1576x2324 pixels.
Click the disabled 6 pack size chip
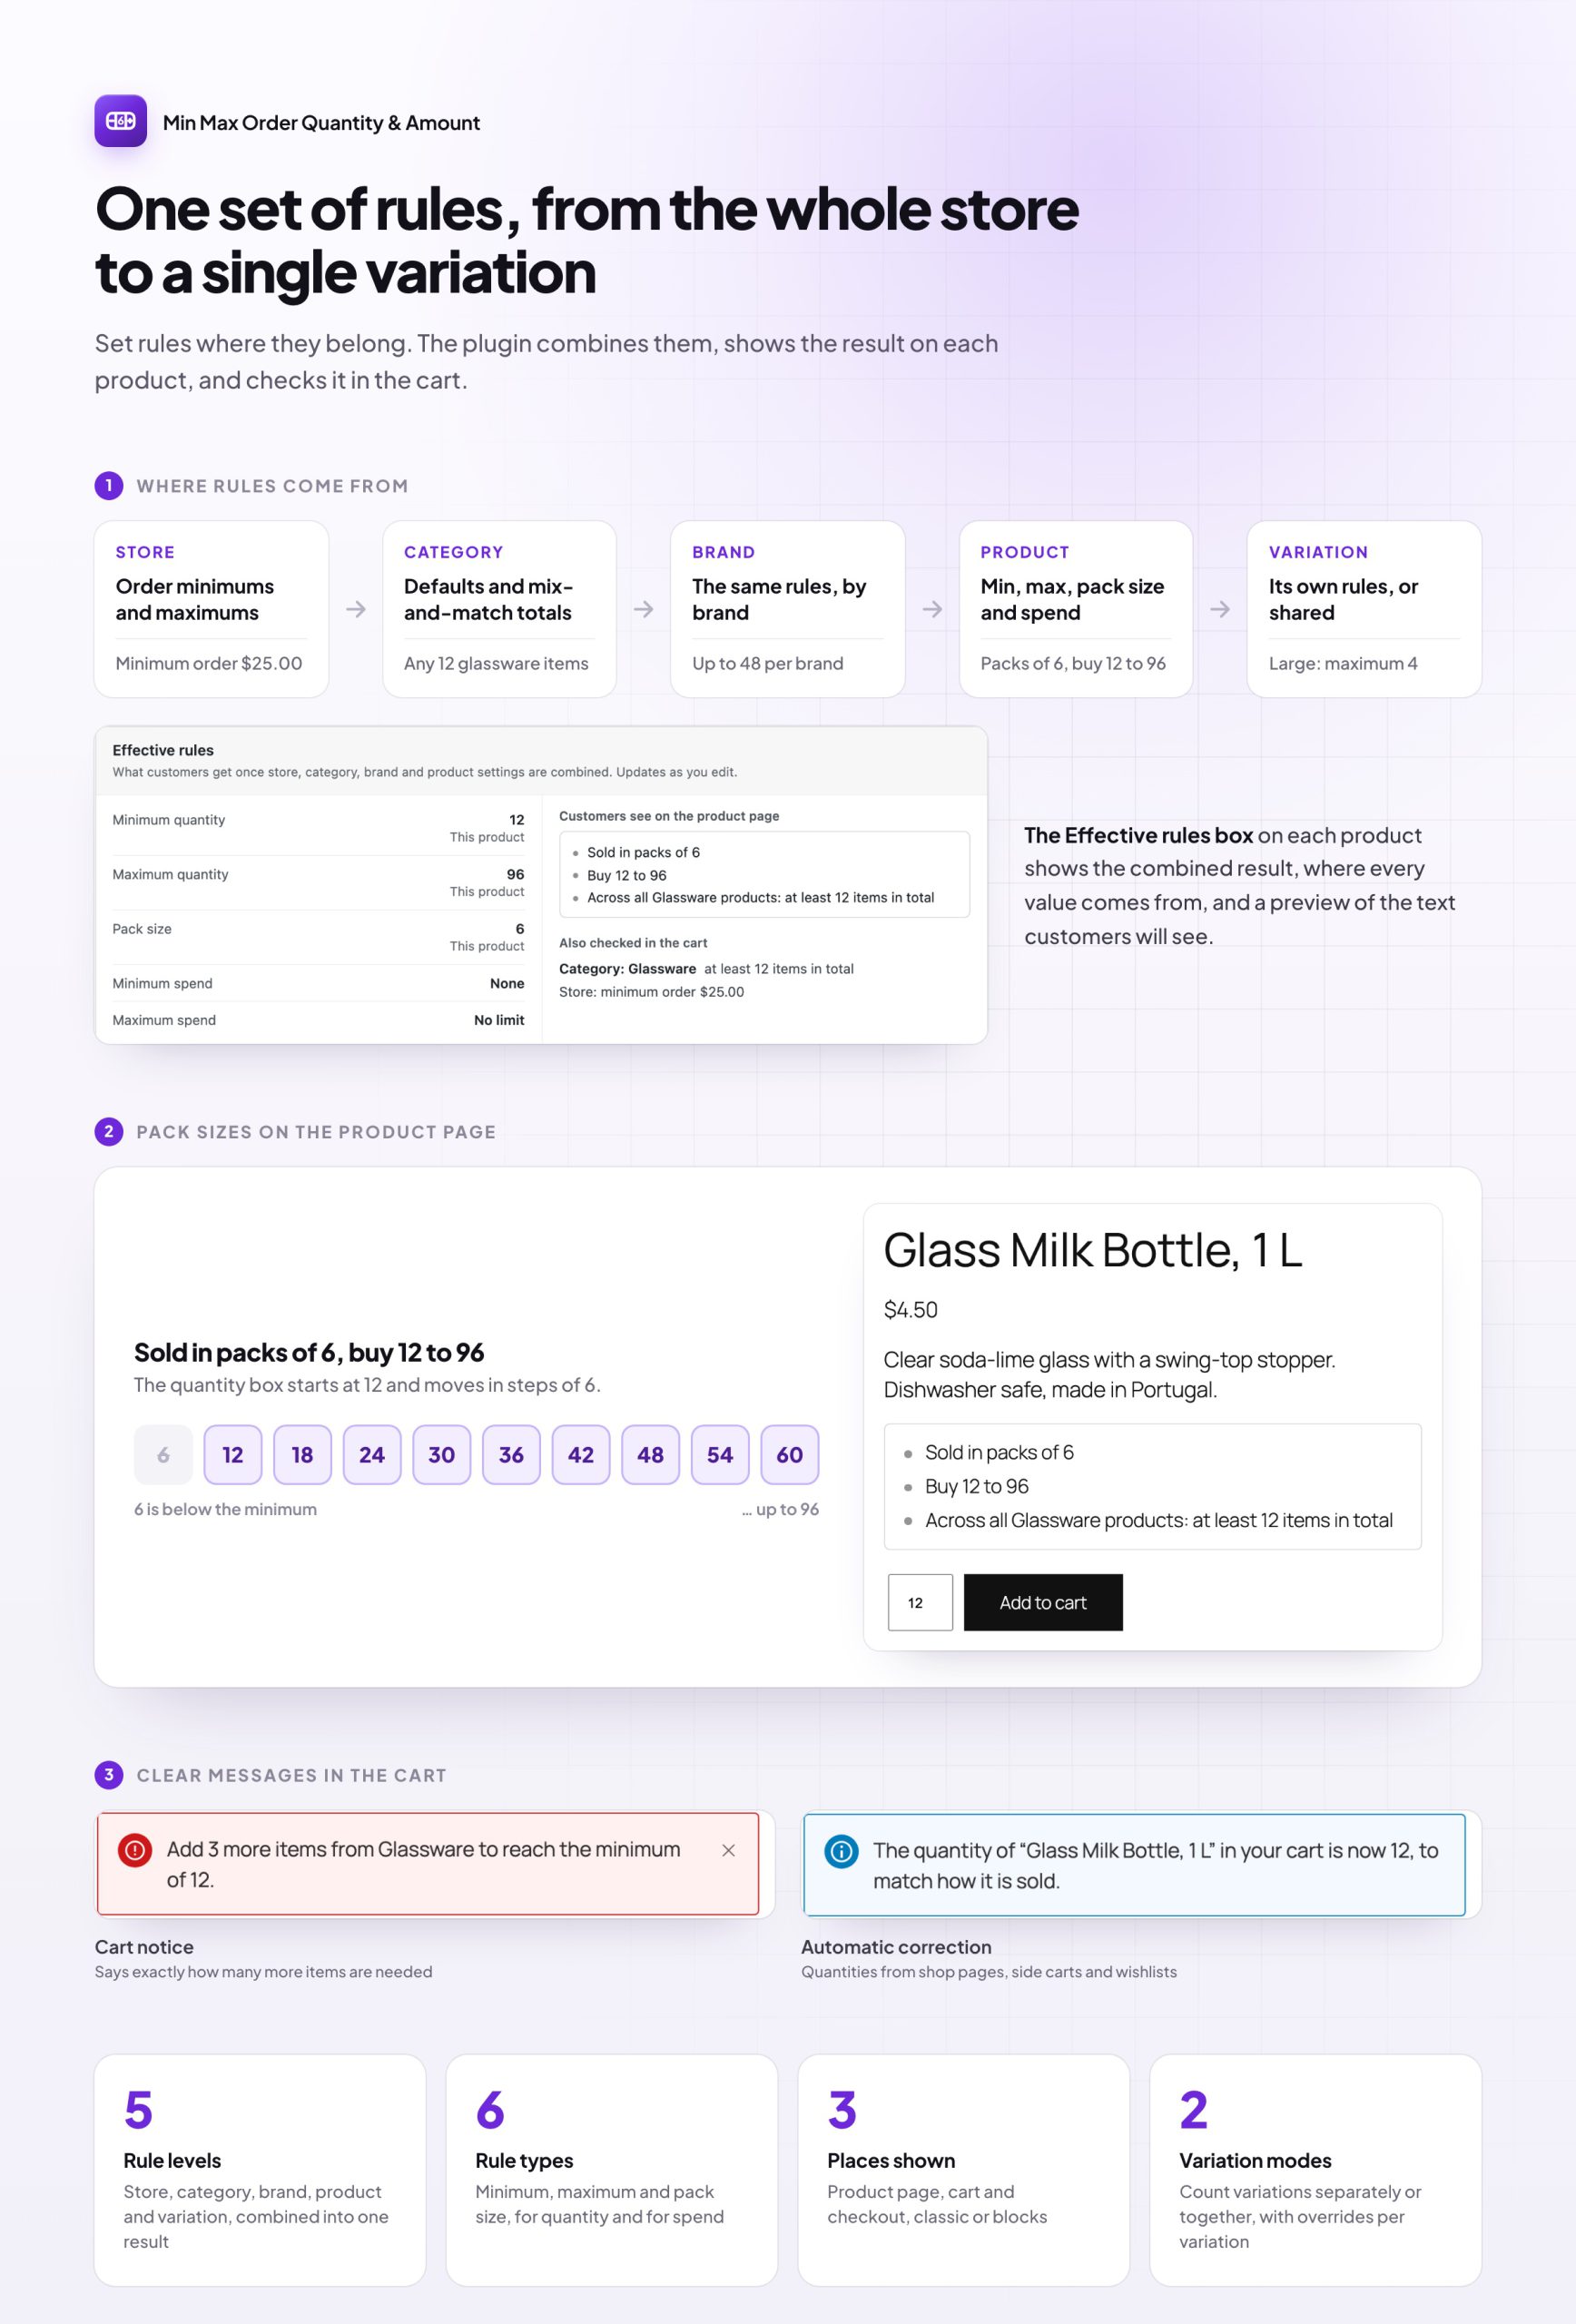click(163, 1454)
